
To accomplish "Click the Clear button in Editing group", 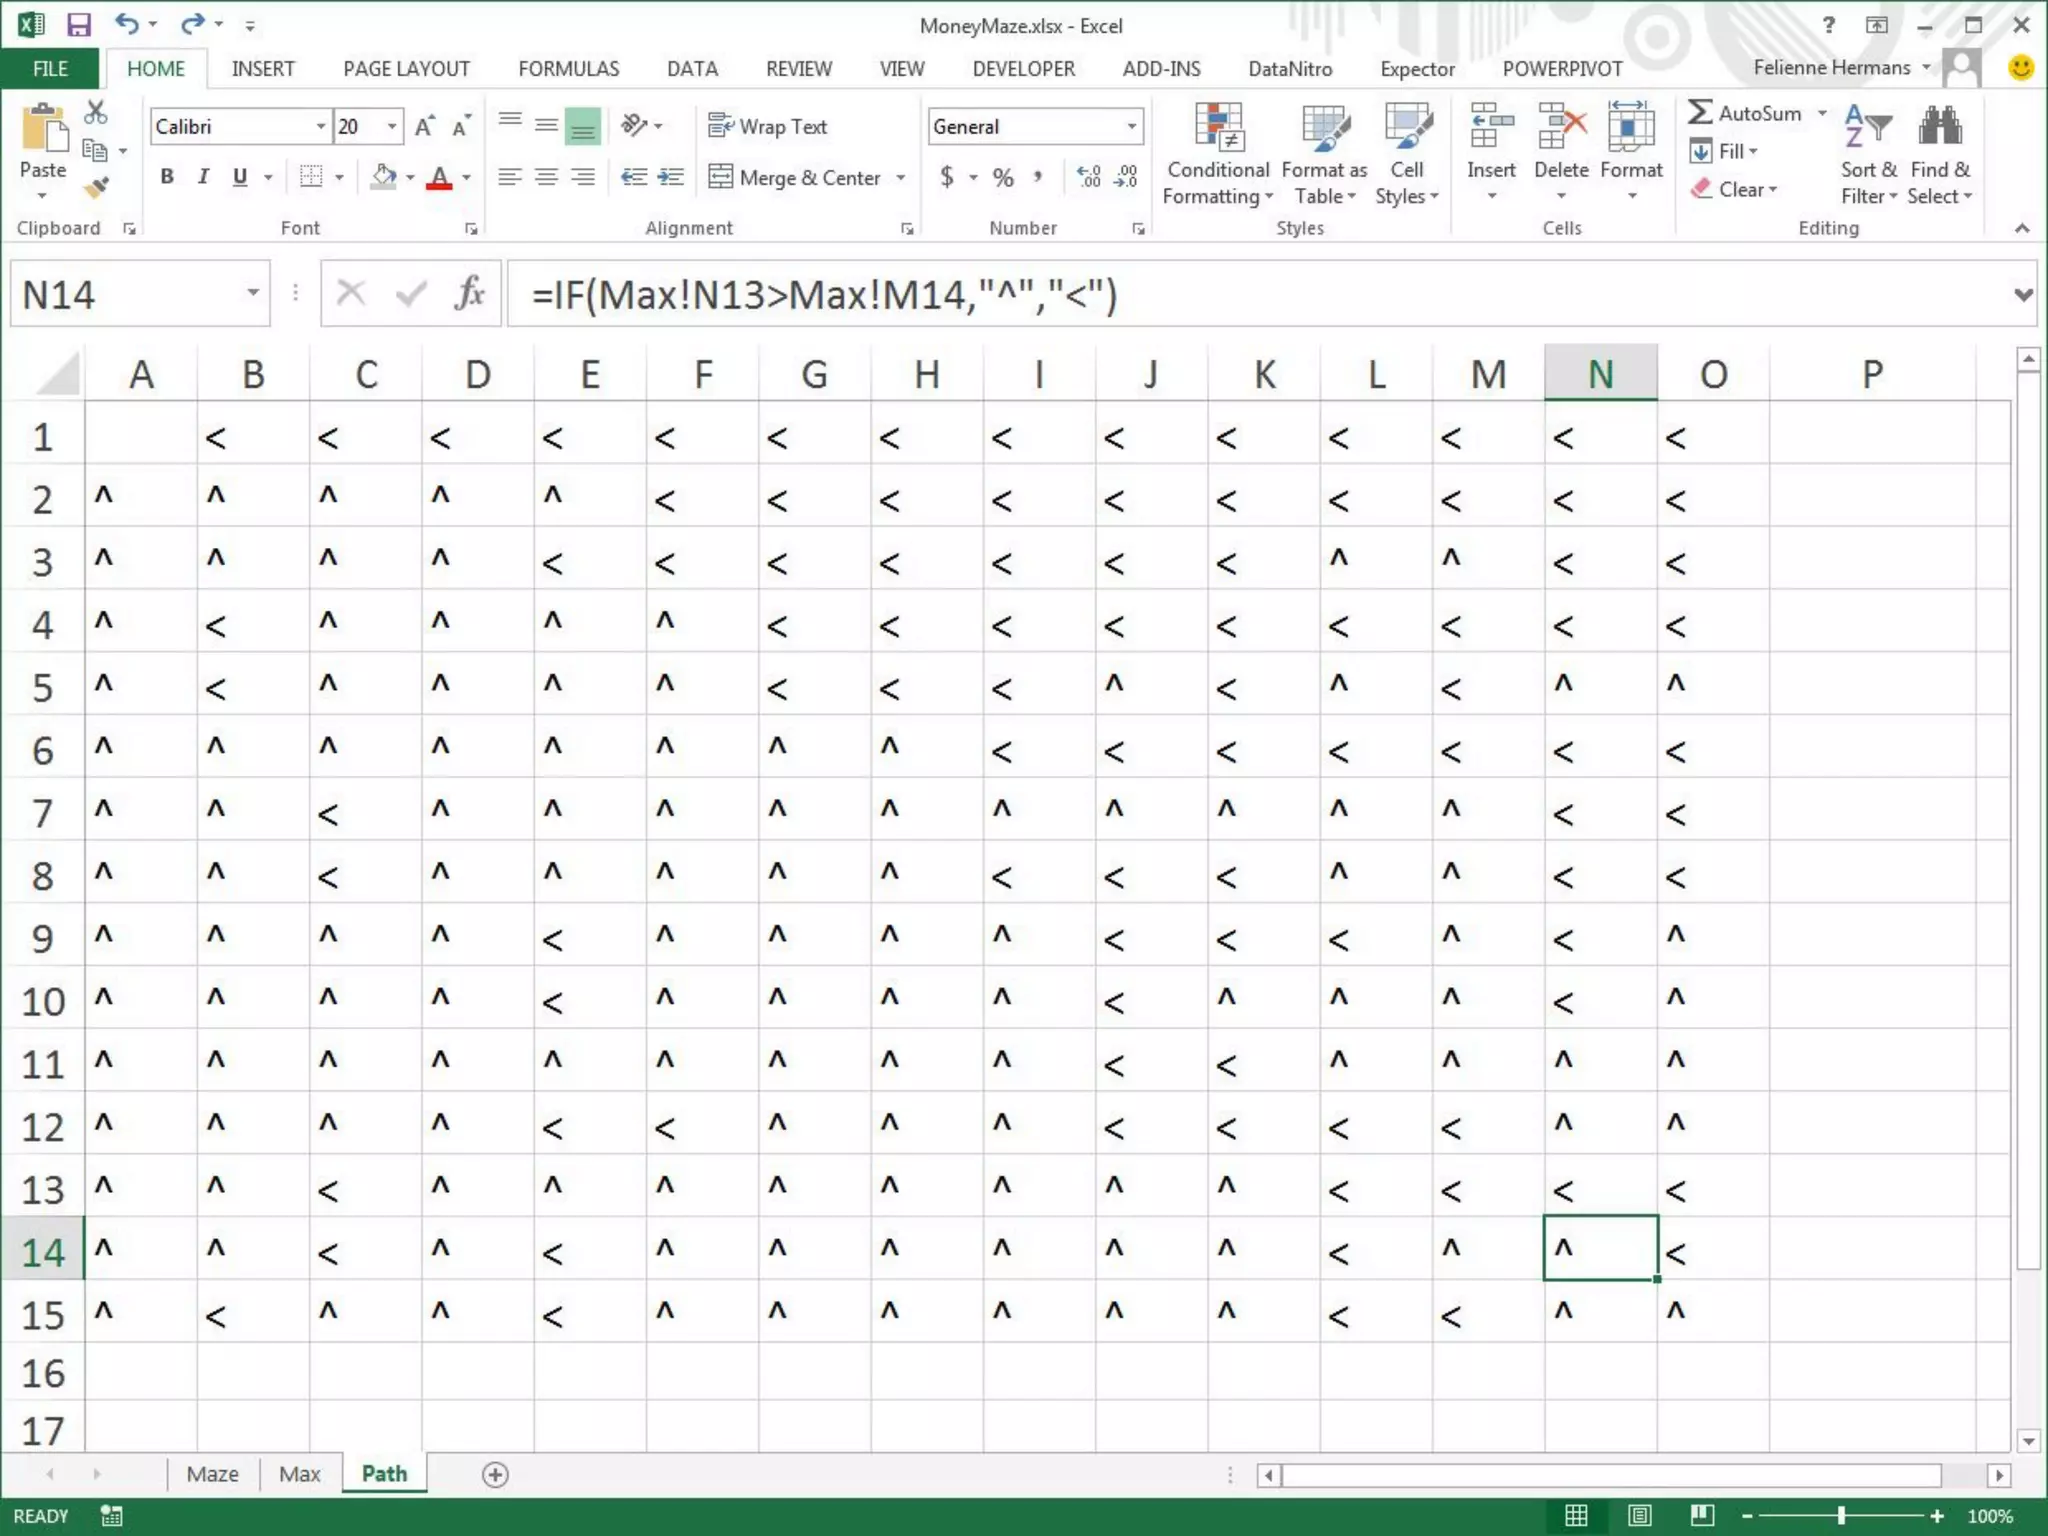I will 1734,189.
